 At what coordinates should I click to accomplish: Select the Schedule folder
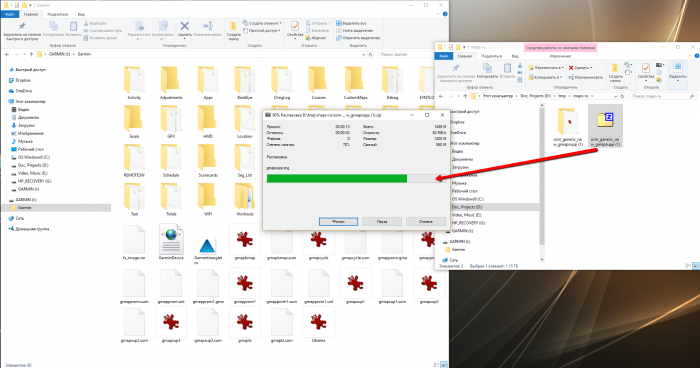tap(171, 161)
